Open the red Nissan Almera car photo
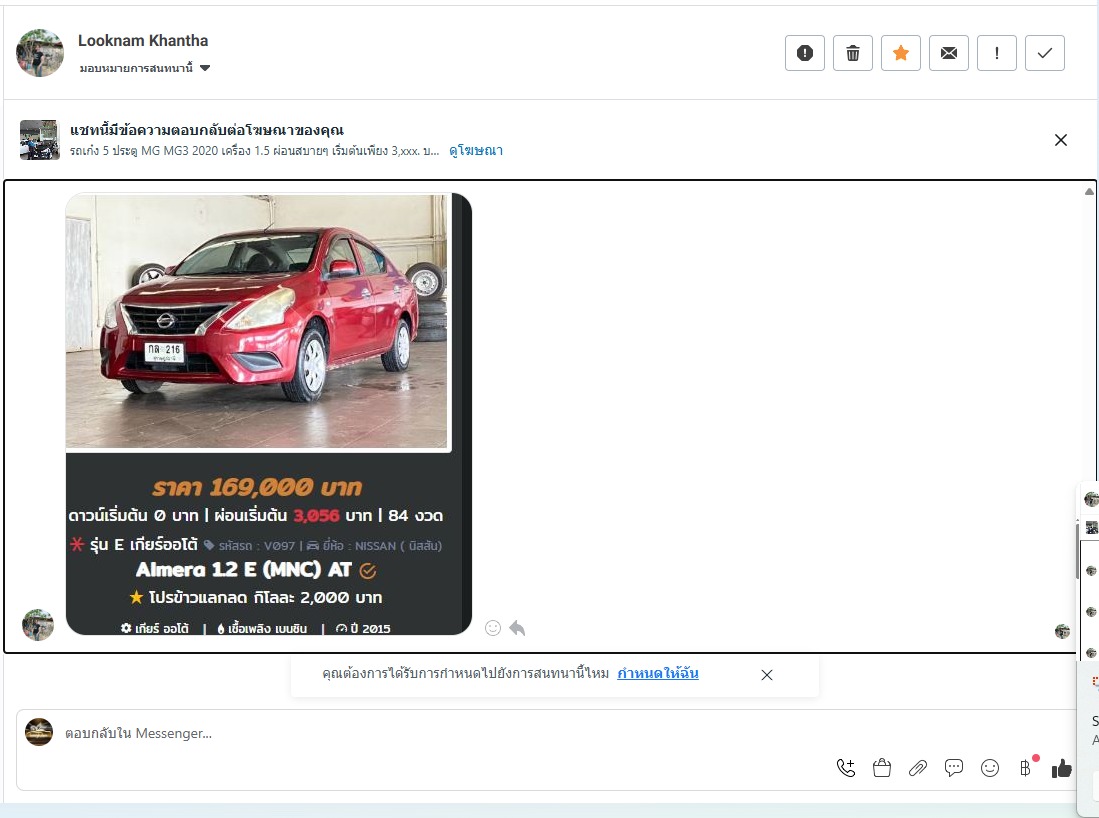Viewport: 1099px width, 818px height. tap(257, 321)
